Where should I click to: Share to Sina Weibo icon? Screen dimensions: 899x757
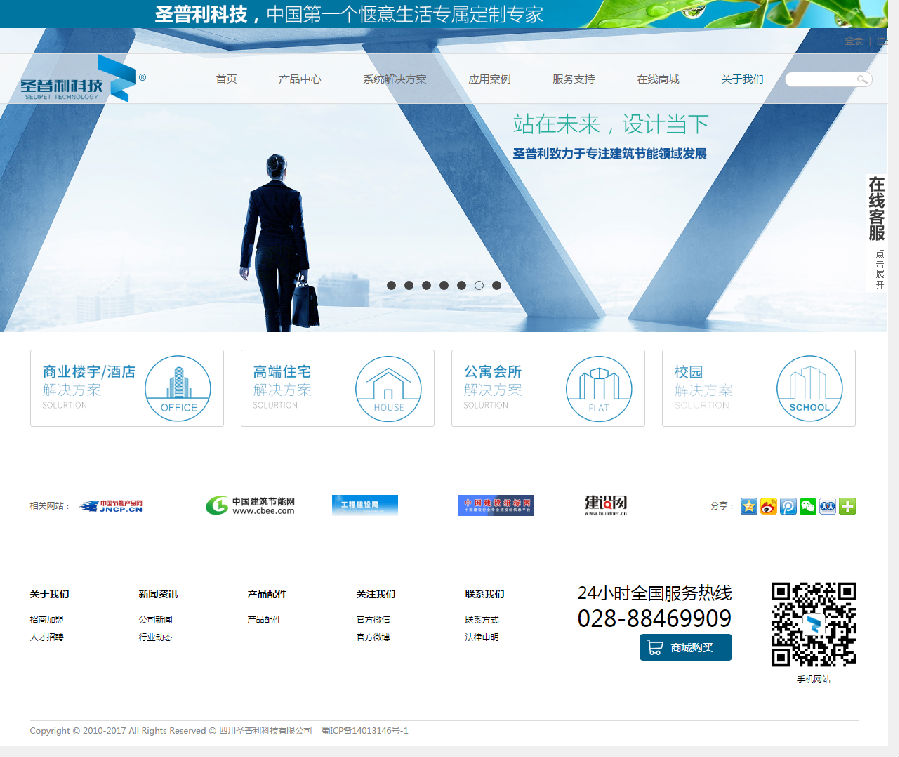pyautogui.click(x=768, y=506)
